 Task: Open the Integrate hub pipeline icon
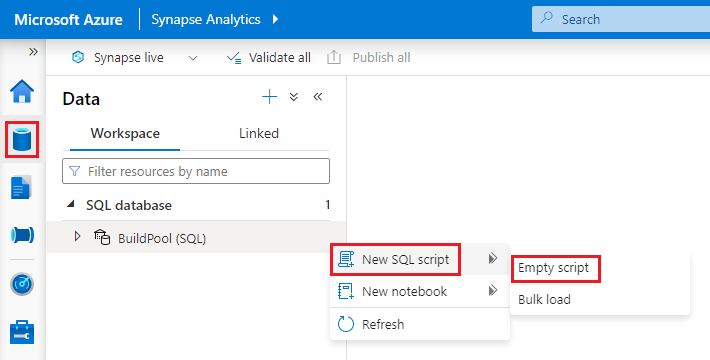point(22,235)
